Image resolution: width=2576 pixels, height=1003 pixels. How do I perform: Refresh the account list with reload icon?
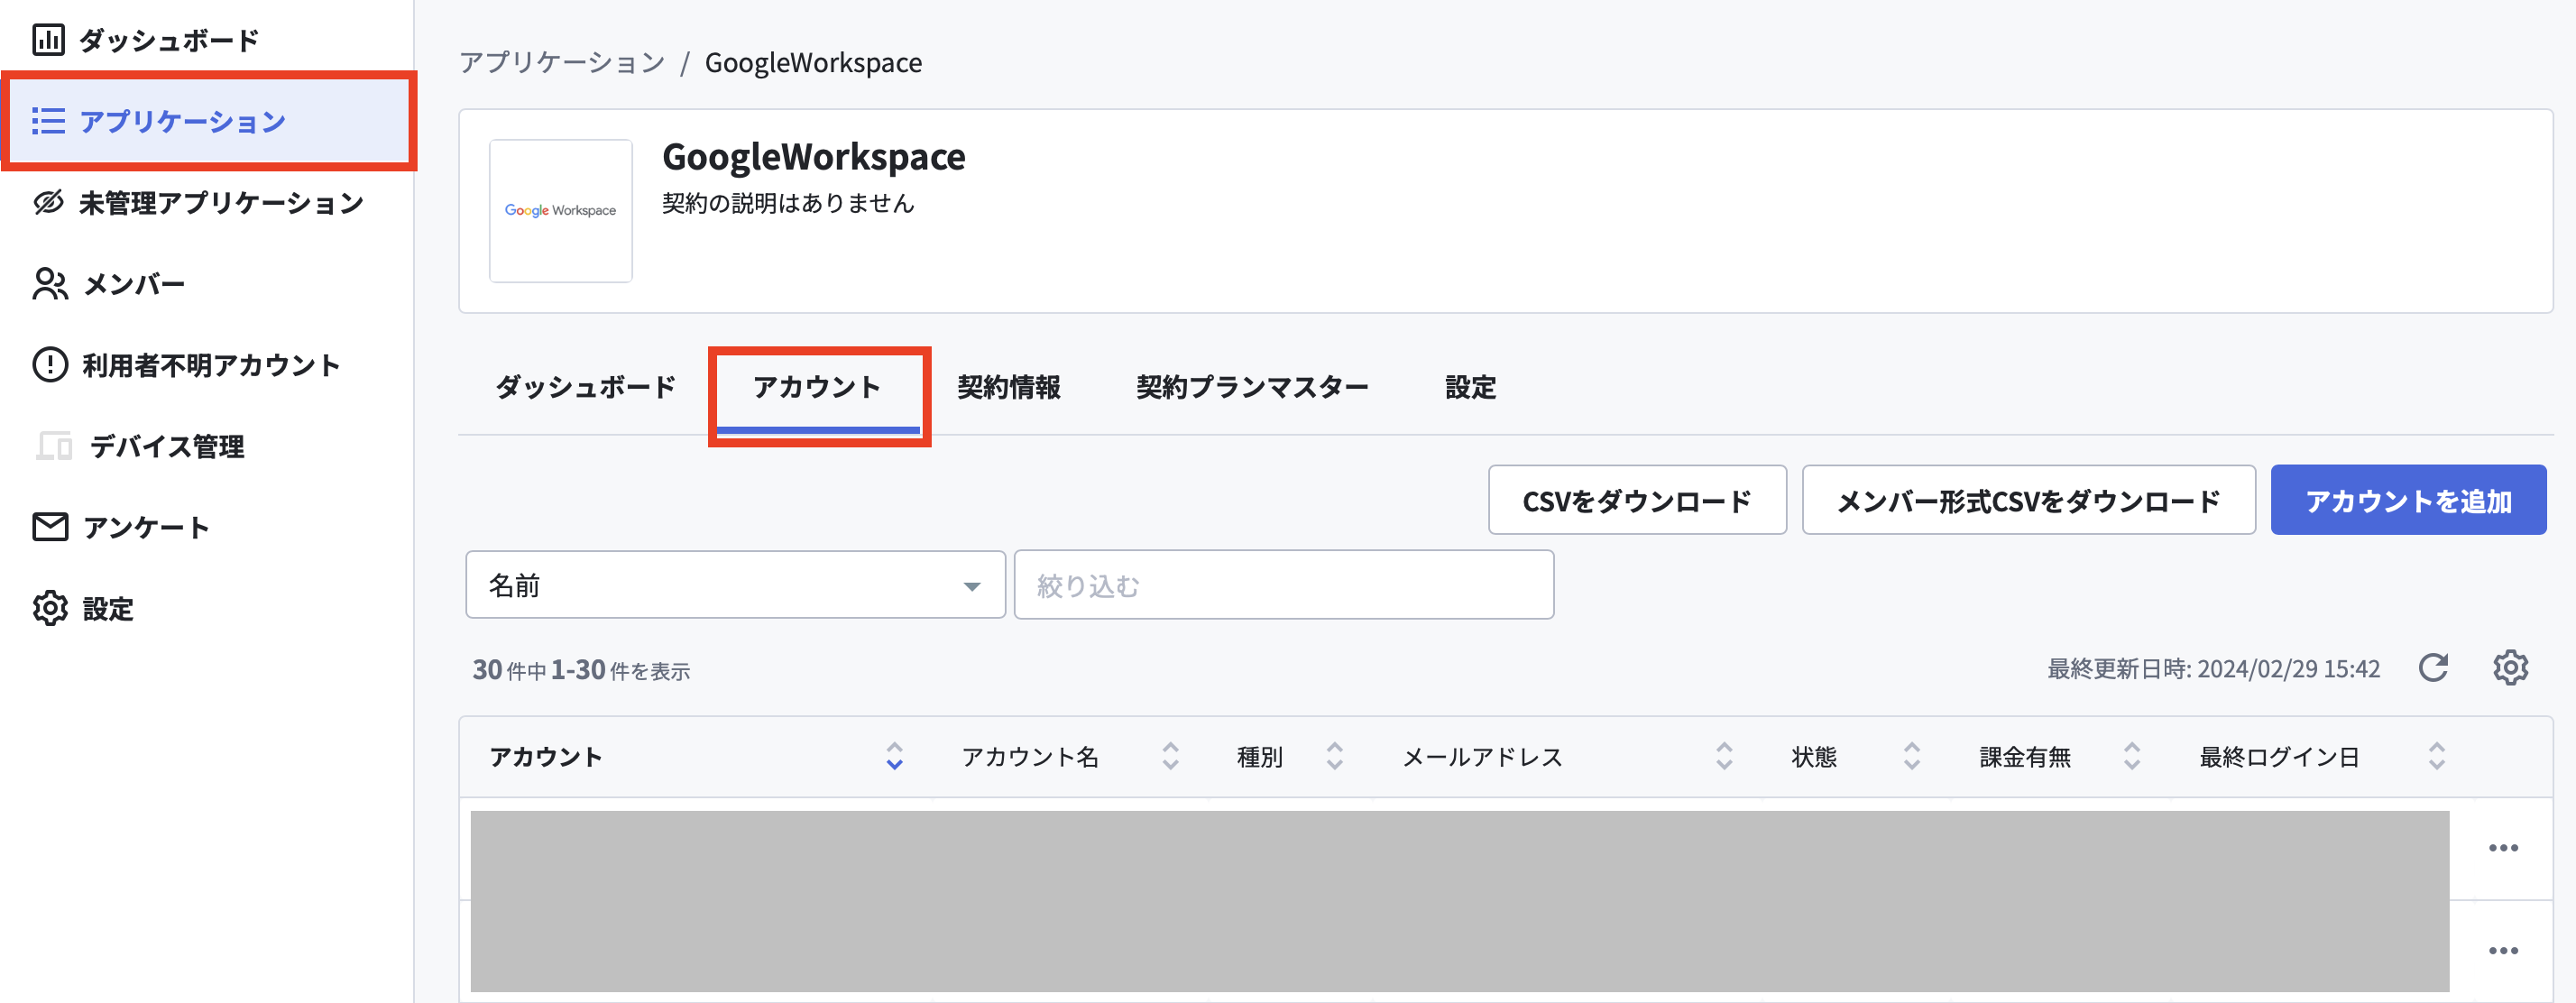pos(2433,667)
